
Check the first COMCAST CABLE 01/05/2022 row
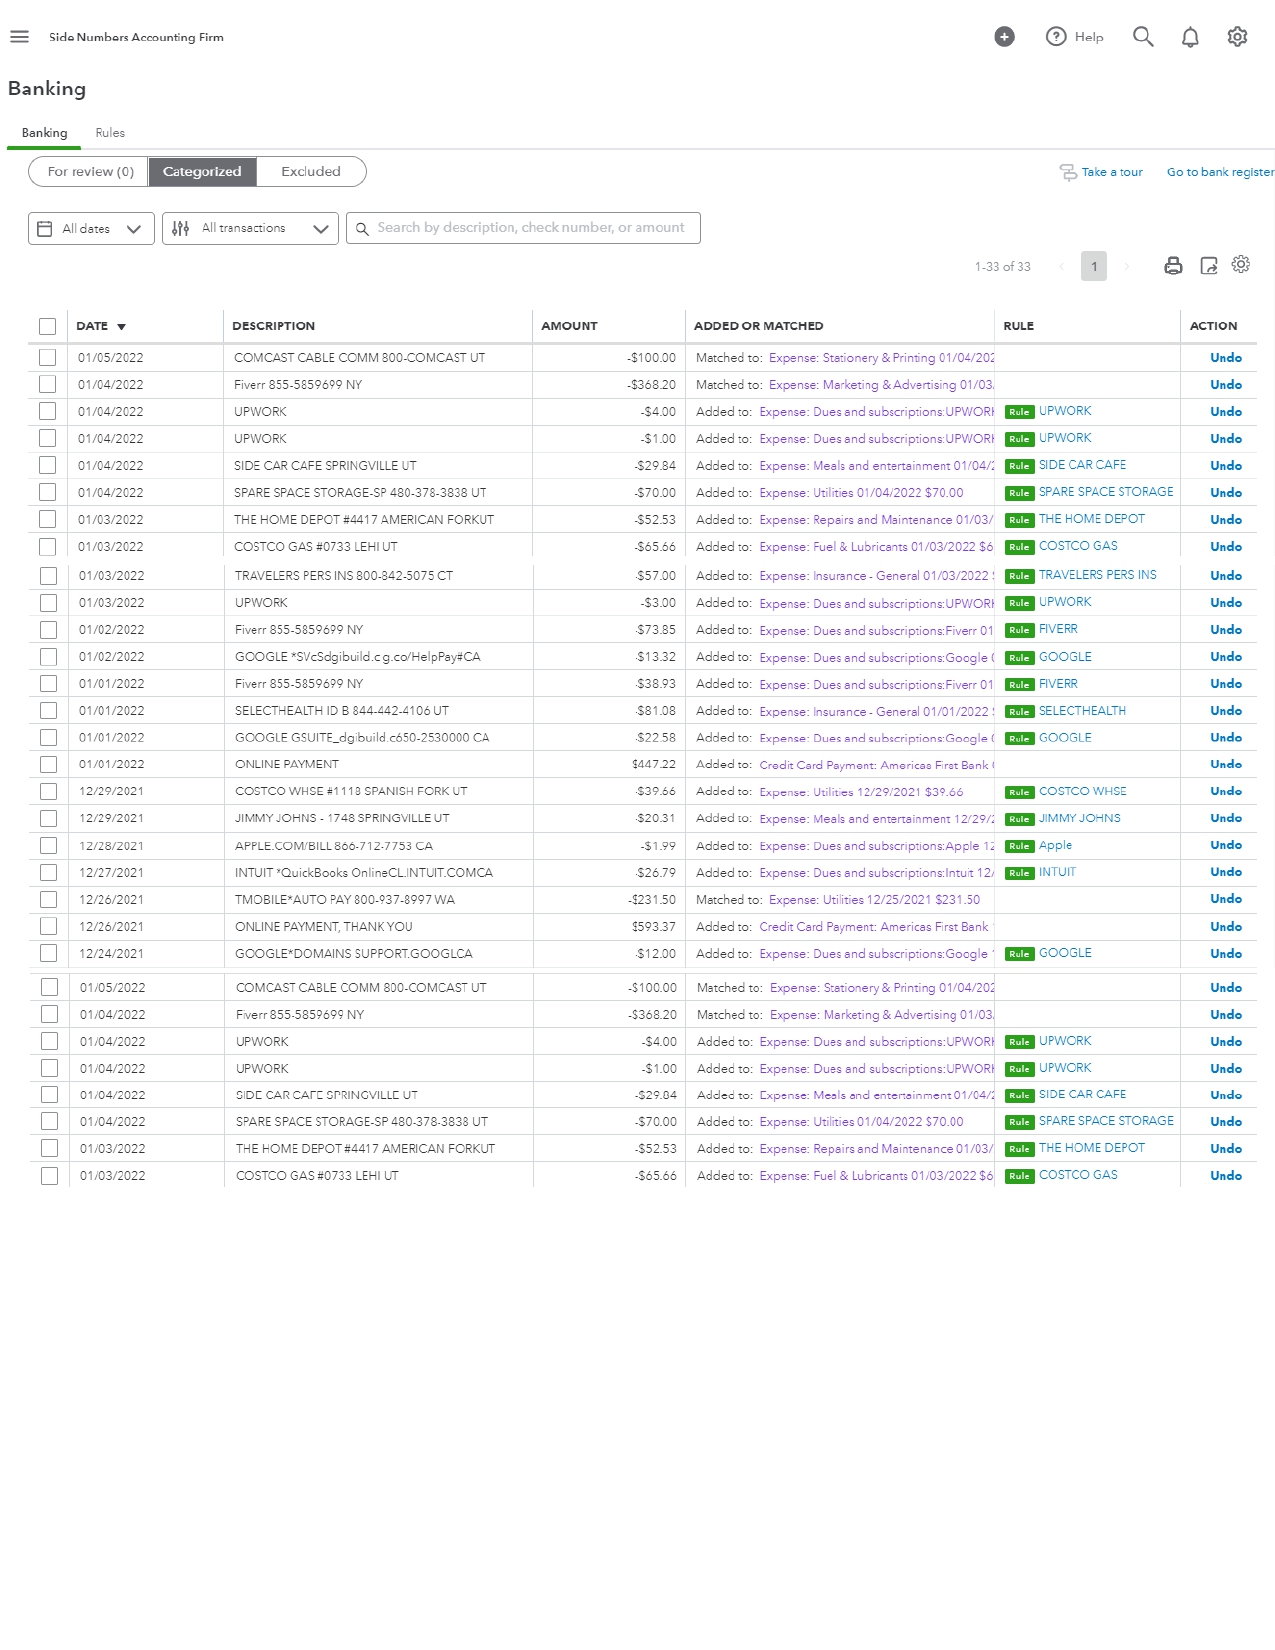click(47, 357)
